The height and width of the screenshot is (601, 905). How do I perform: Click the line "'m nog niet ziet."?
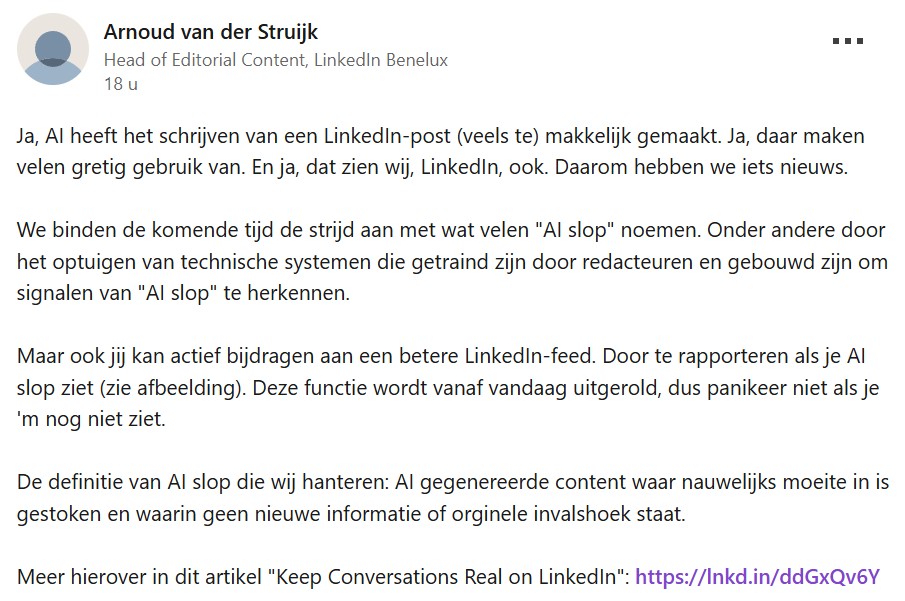pos(91,419)
